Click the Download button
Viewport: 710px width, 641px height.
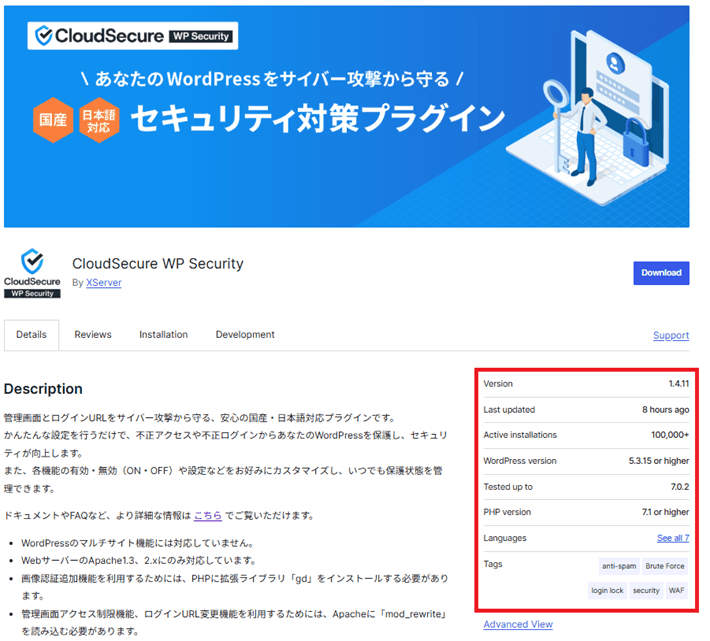661,273
